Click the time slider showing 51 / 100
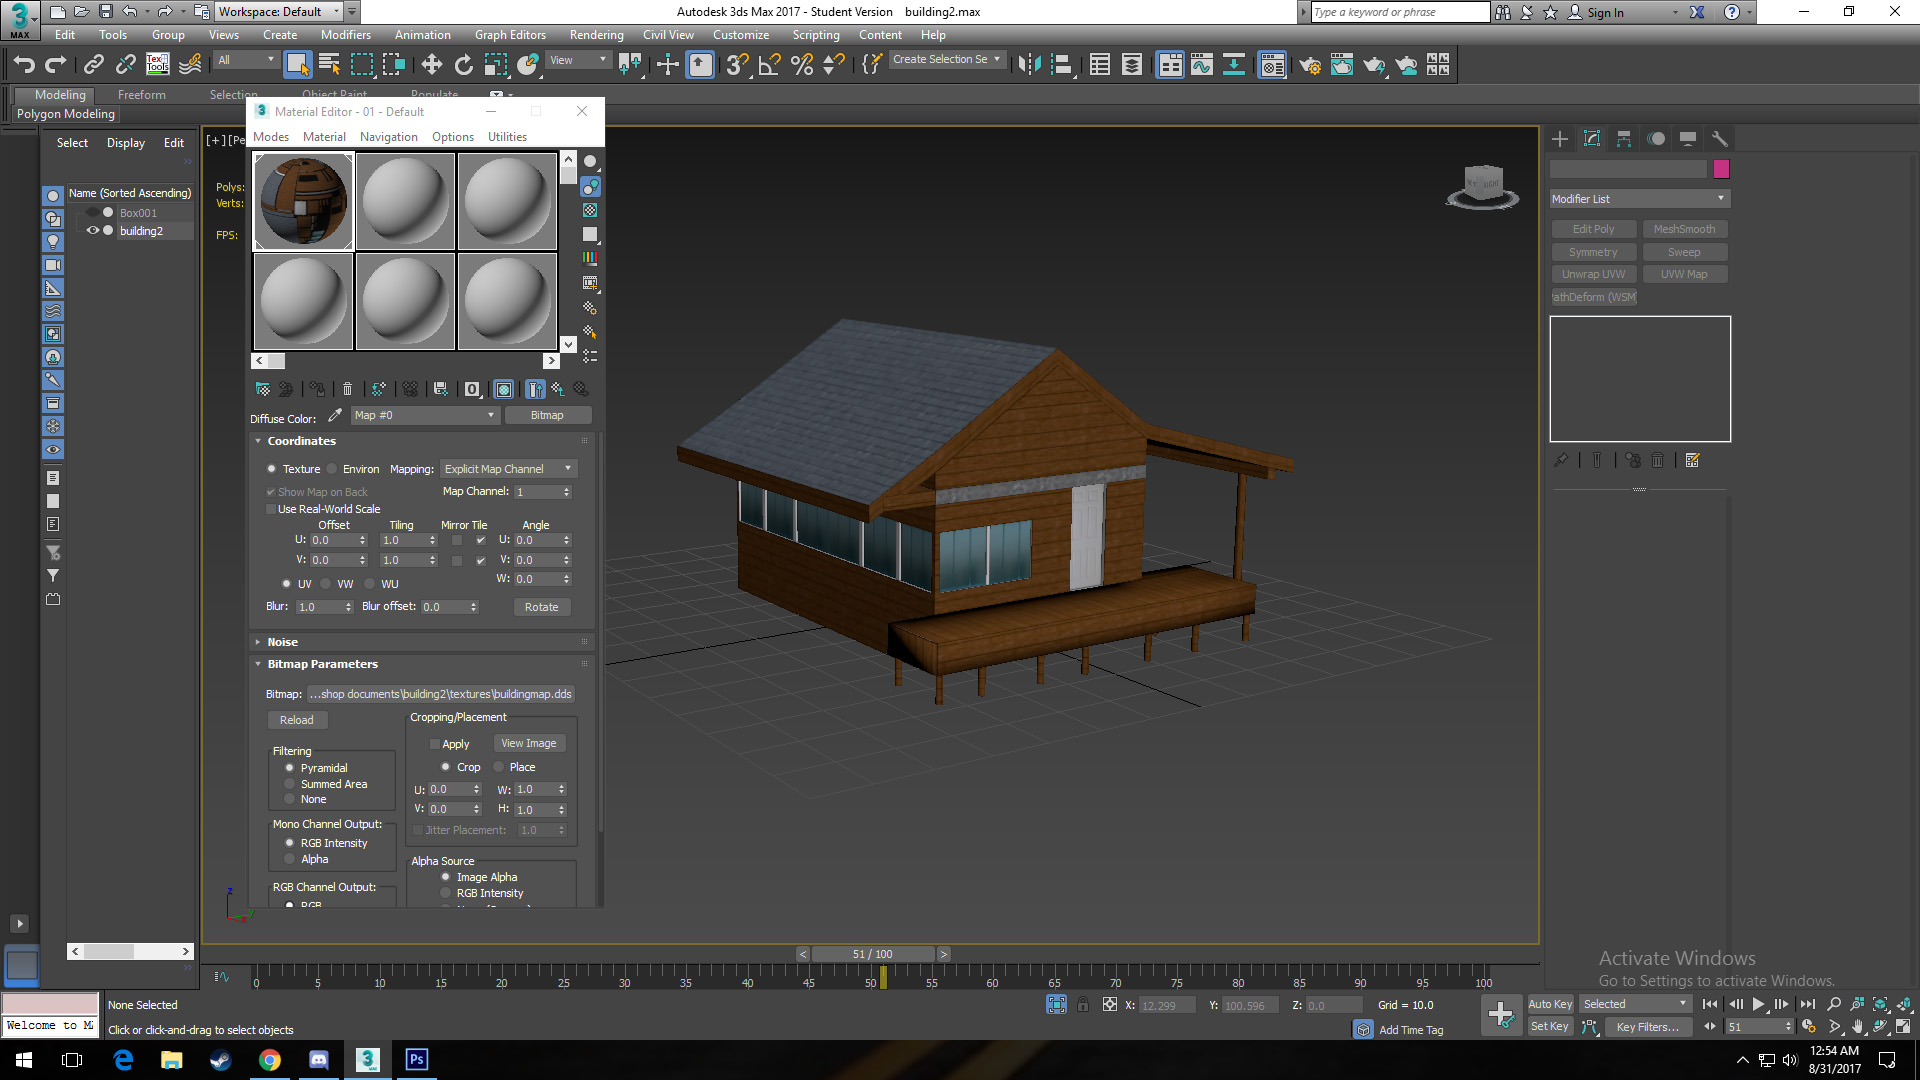 (873, 954)
